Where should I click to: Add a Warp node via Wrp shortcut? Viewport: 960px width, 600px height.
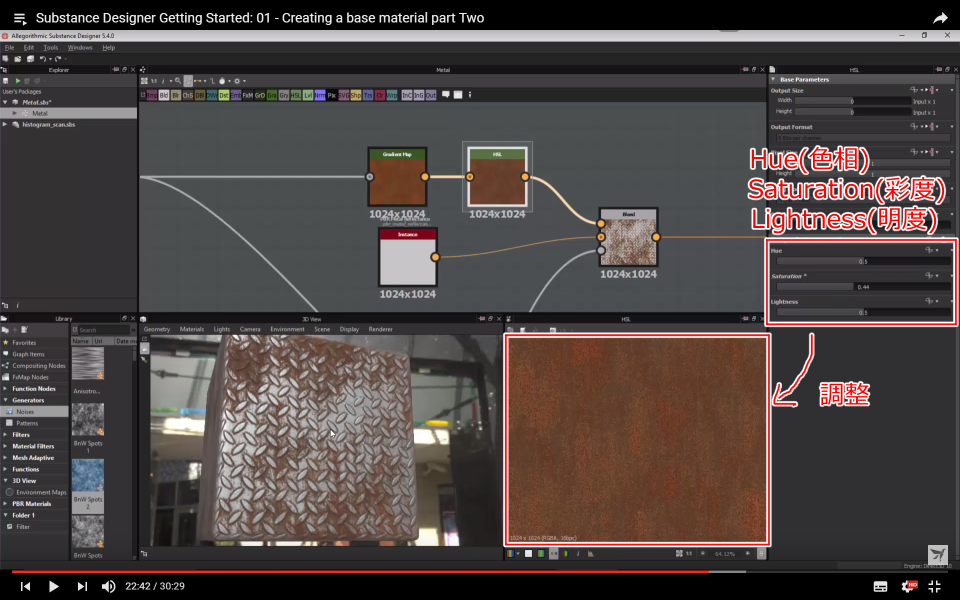pyautogui.click(x=392, y=95)
